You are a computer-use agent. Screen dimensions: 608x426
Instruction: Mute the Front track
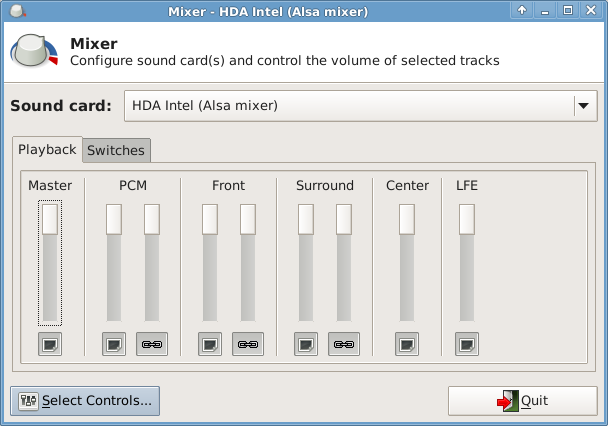[210, 345]
